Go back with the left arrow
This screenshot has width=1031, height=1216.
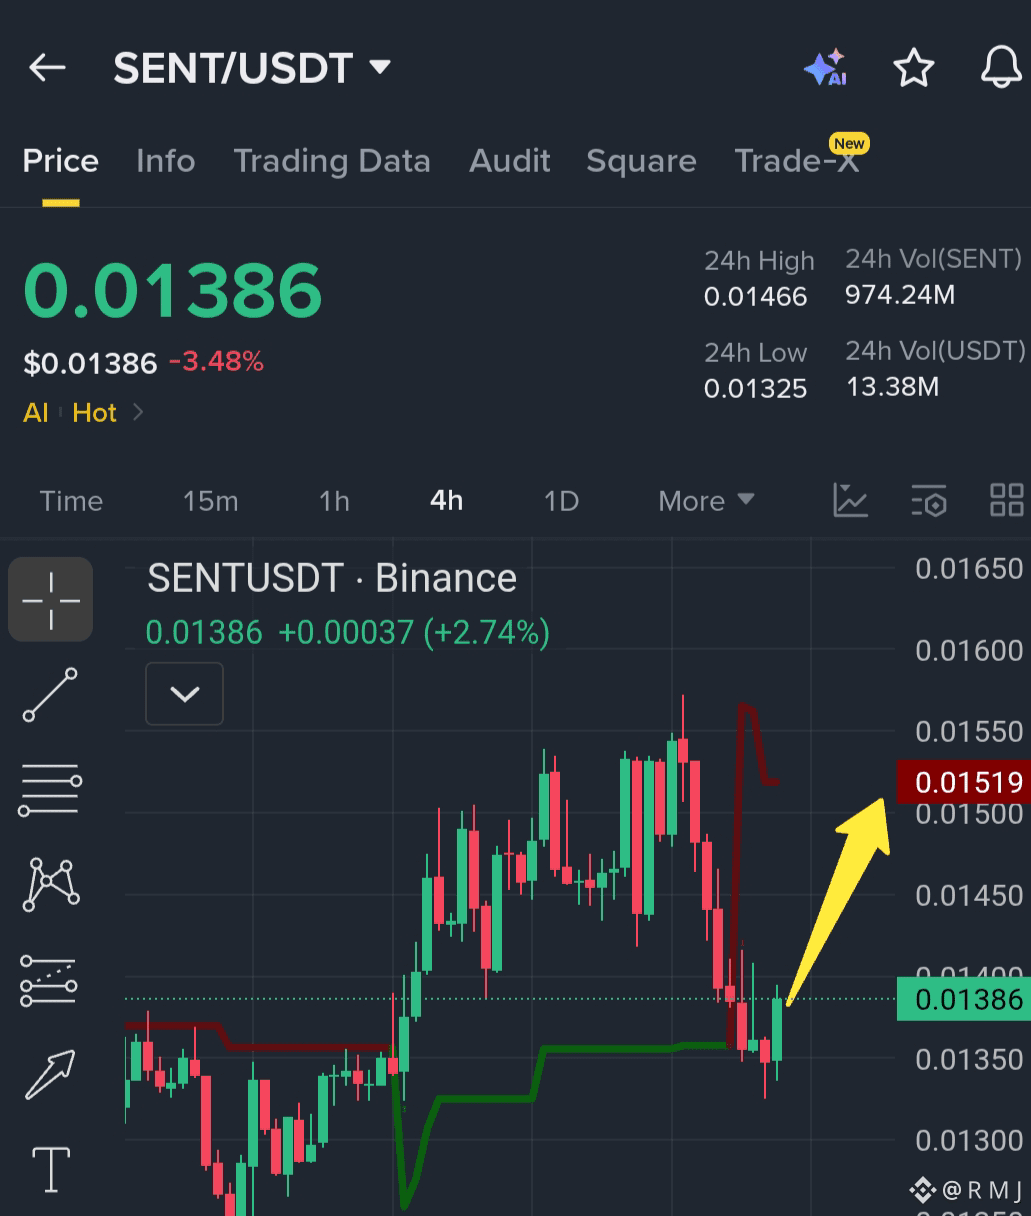point(47,68)
